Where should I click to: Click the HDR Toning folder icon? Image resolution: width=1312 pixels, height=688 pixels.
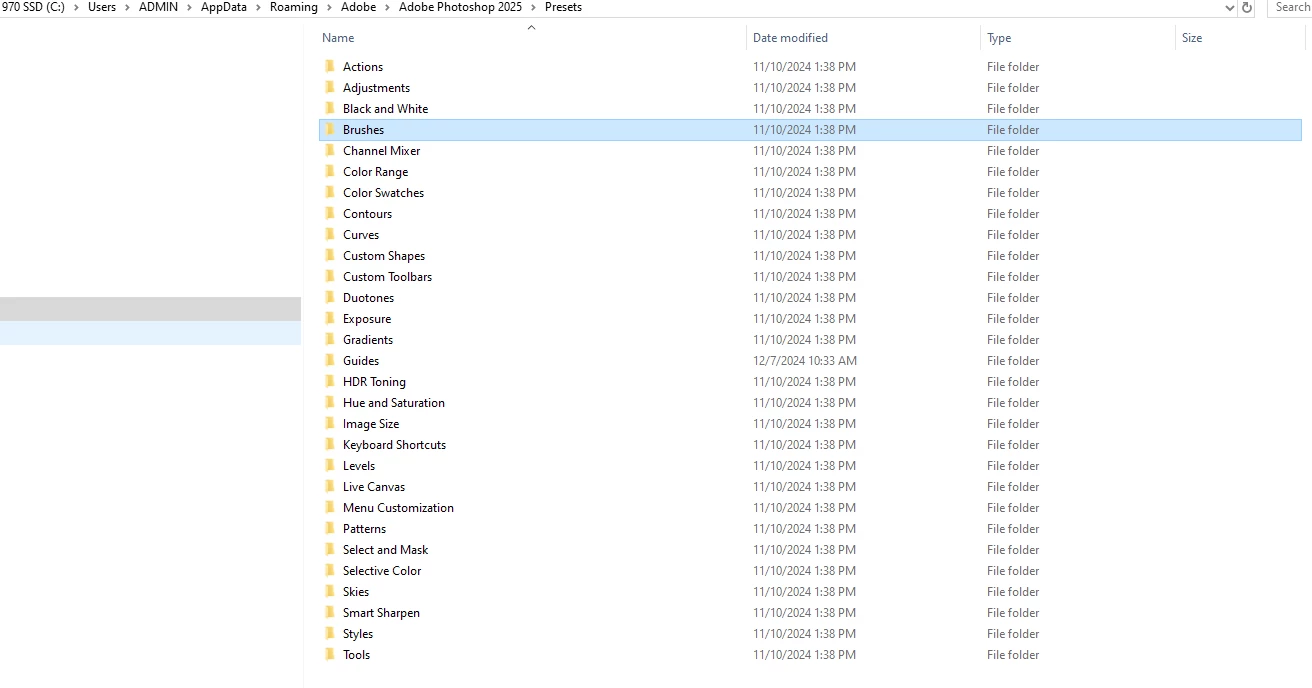tap(330, 382)
